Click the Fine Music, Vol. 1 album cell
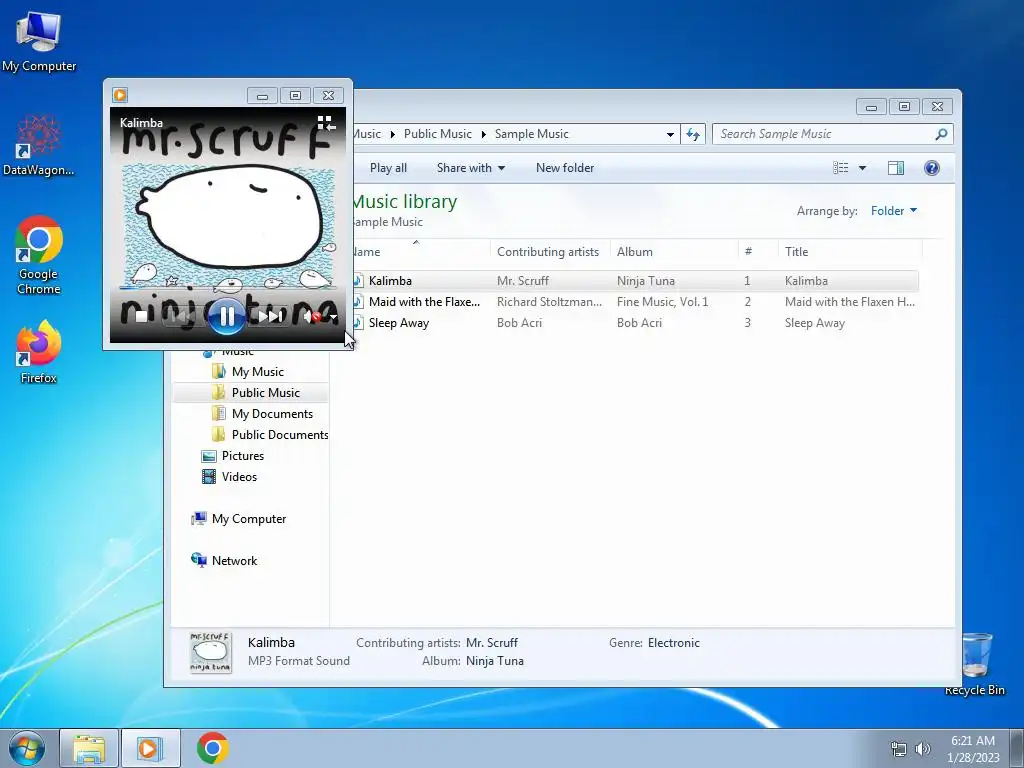1024x768 pixels. [662, 302]
